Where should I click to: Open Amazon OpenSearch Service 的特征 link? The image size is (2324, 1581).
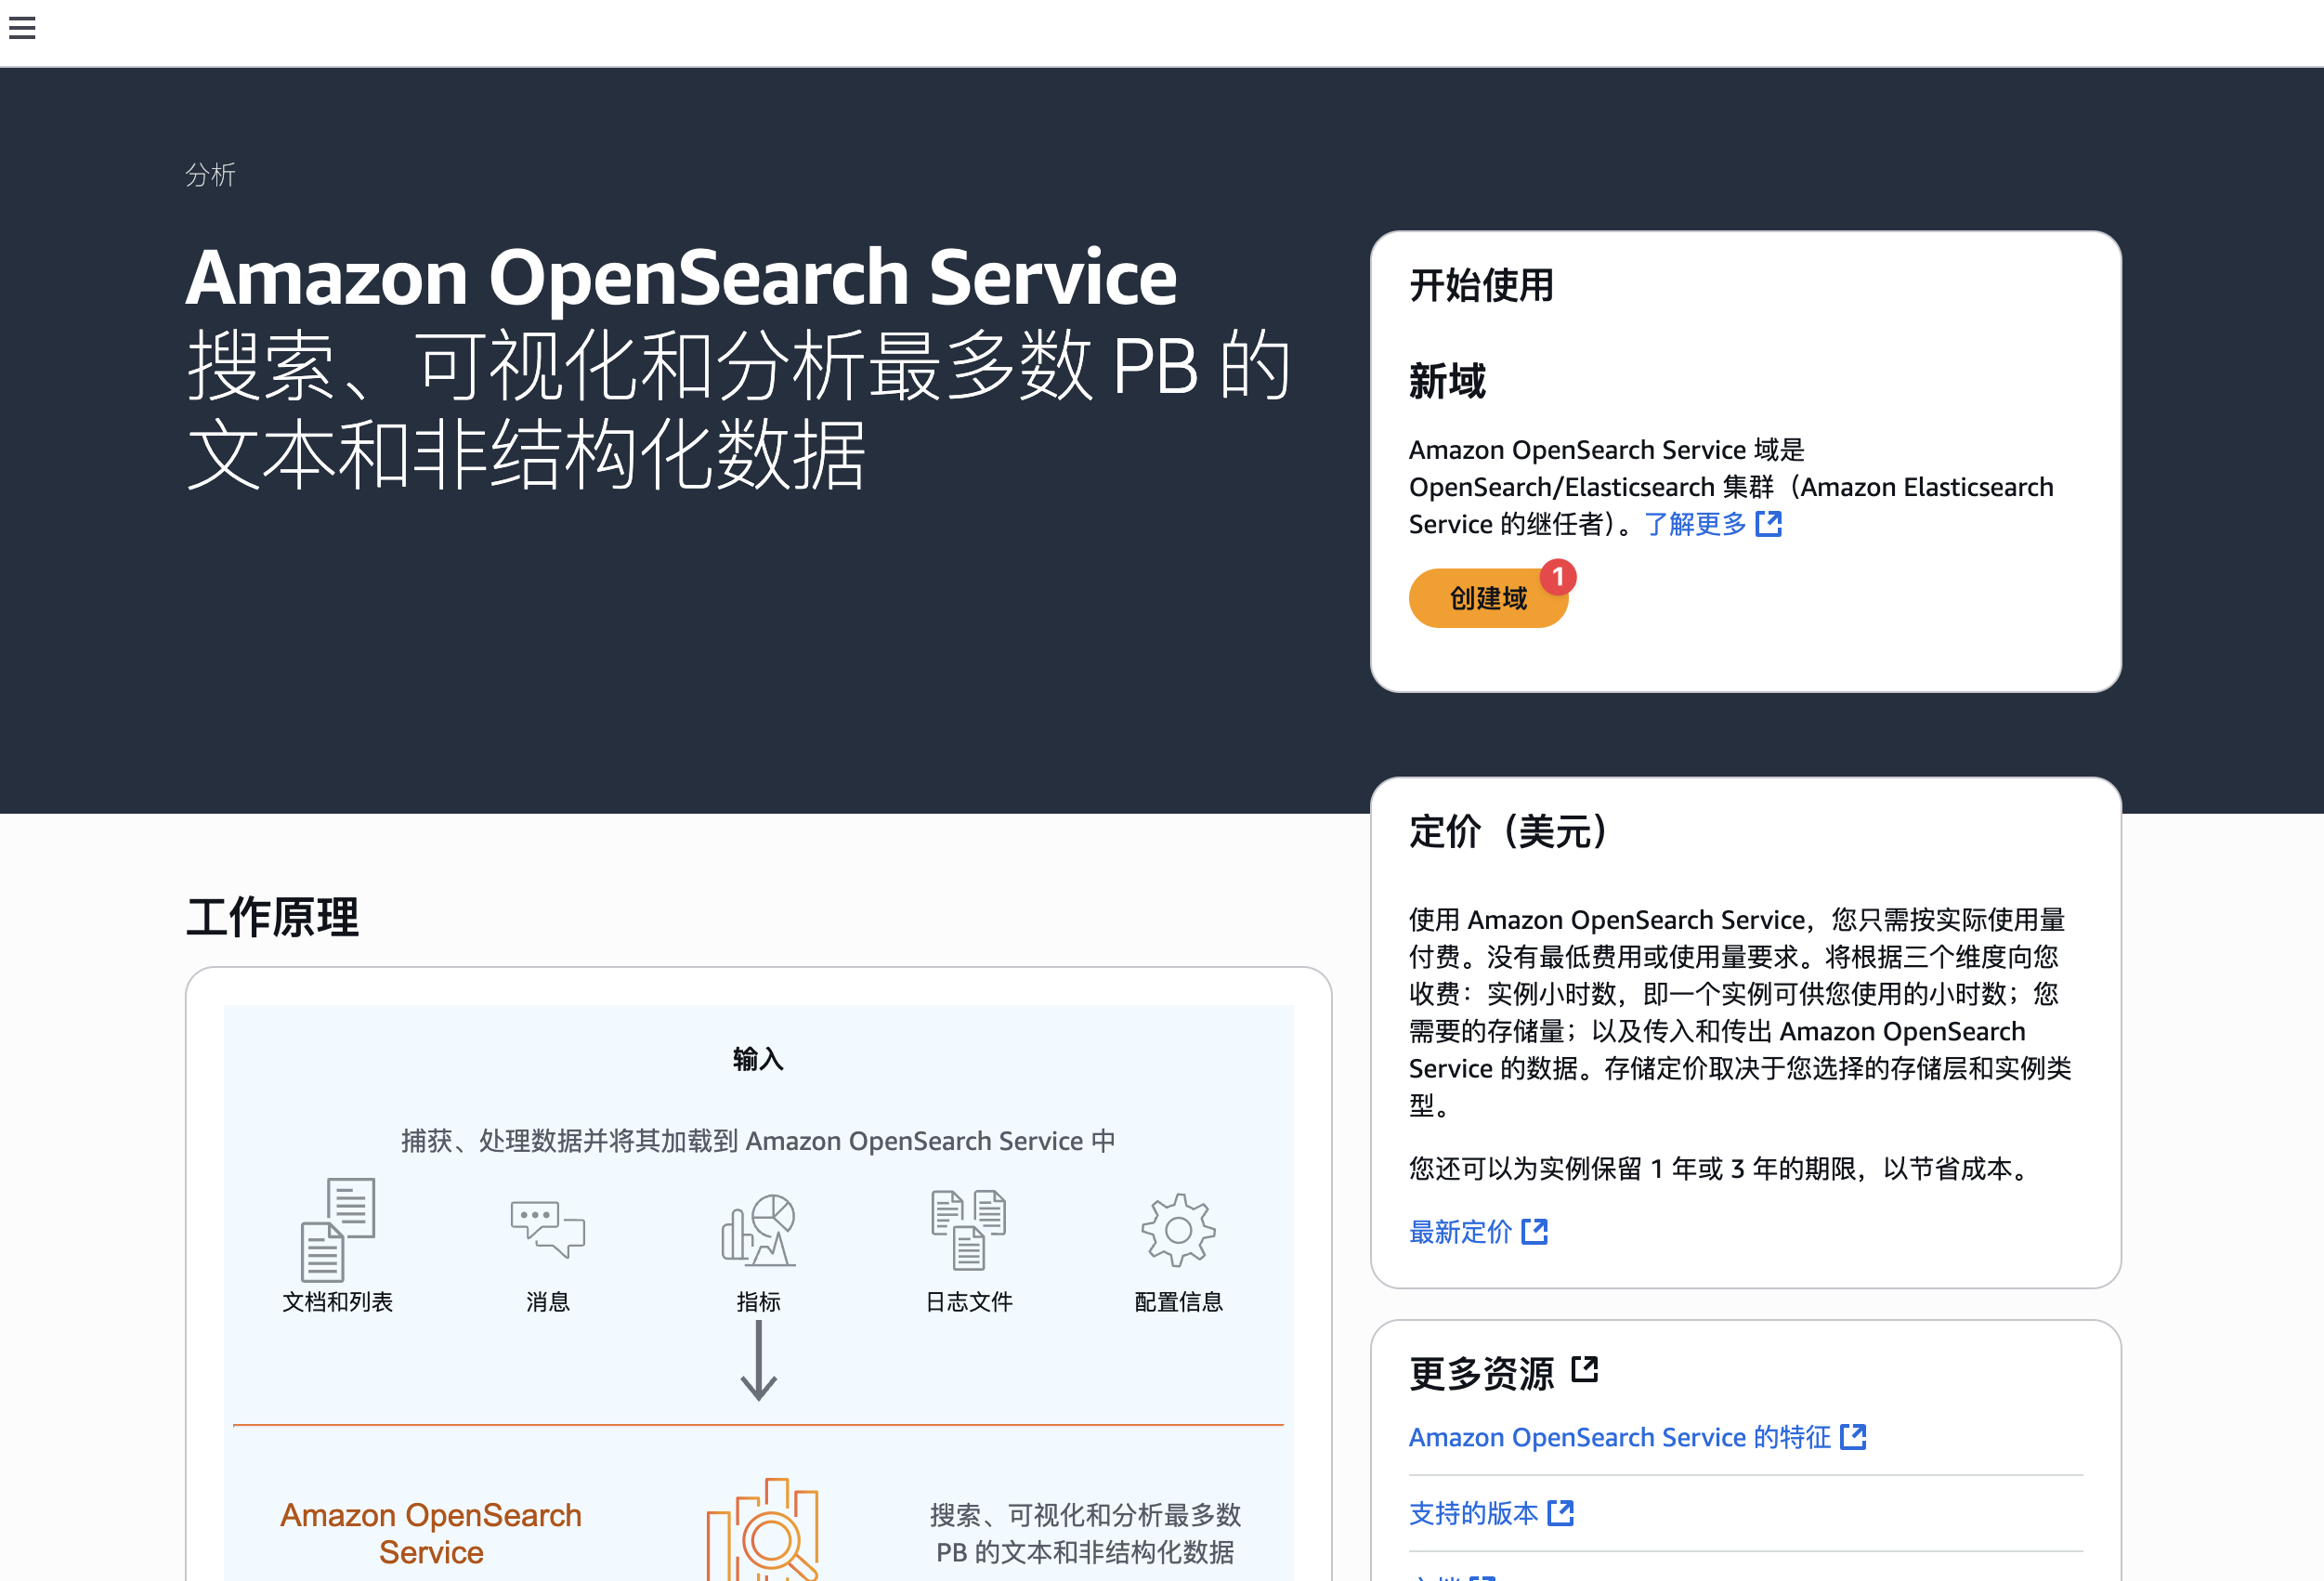1619,1437
